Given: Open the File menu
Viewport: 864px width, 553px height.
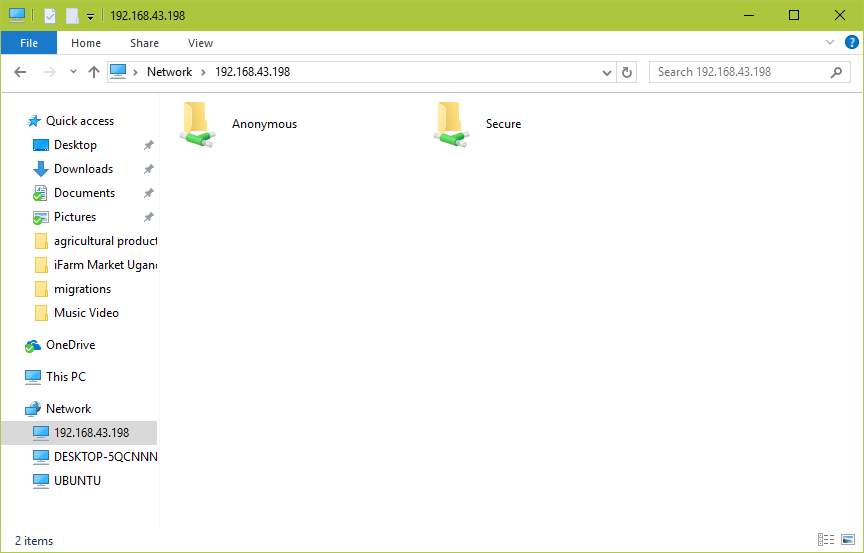Looking at the screenshot, I should (x=29, y=43).
